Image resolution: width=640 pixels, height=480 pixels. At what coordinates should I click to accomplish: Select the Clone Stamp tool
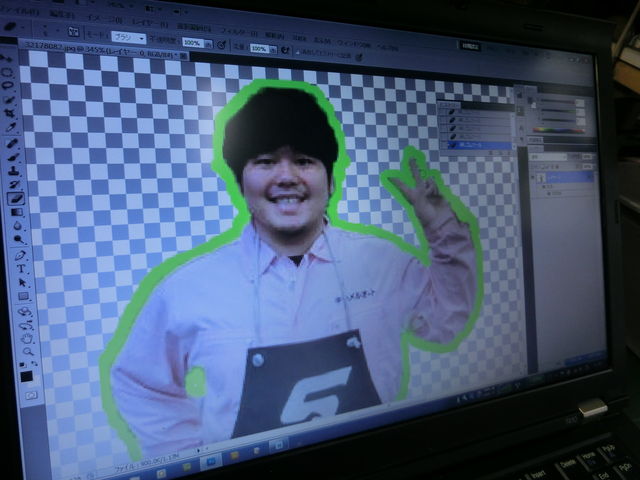click(14, 171)
